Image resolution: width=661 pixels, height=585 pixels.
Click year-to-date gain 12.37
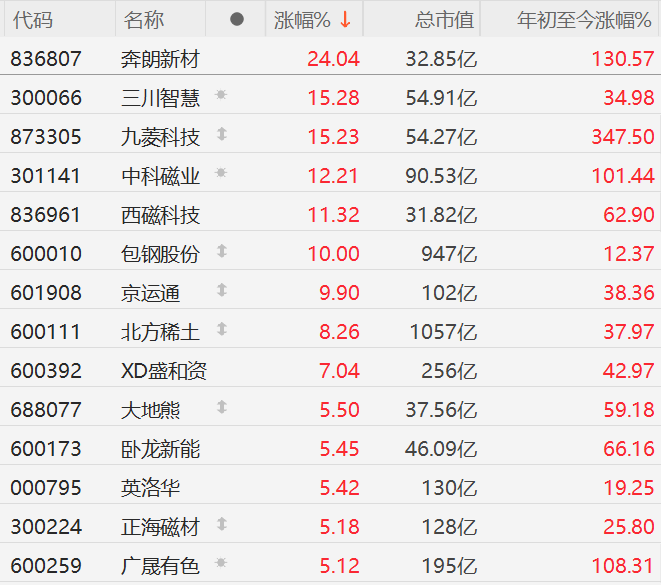click(629, 254)
